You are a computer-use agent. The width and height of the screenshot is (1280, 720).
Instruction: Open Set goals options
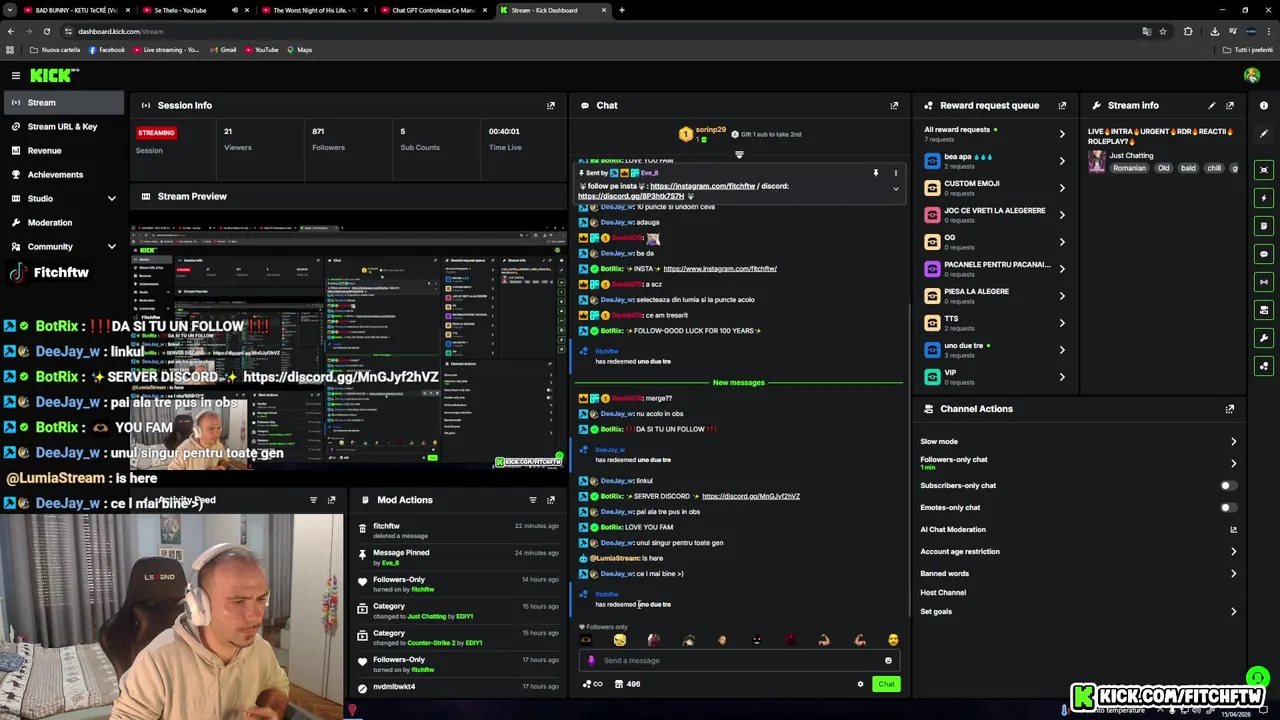tap(1080, 611)
